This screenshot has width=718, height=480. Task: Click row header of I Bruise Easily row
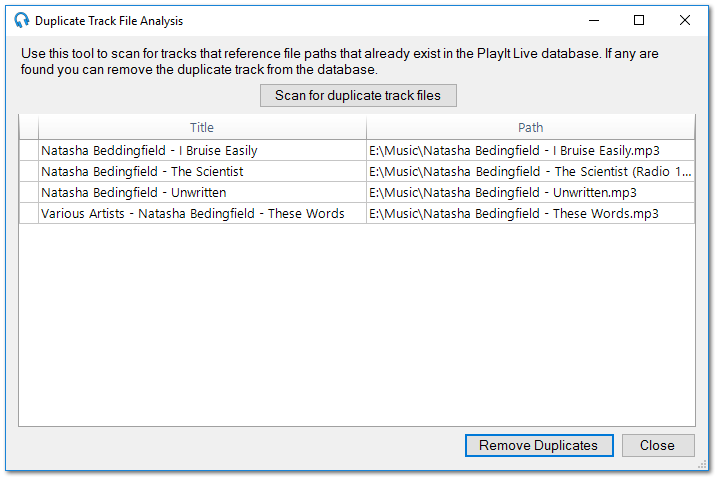click(x=29, y=150)
